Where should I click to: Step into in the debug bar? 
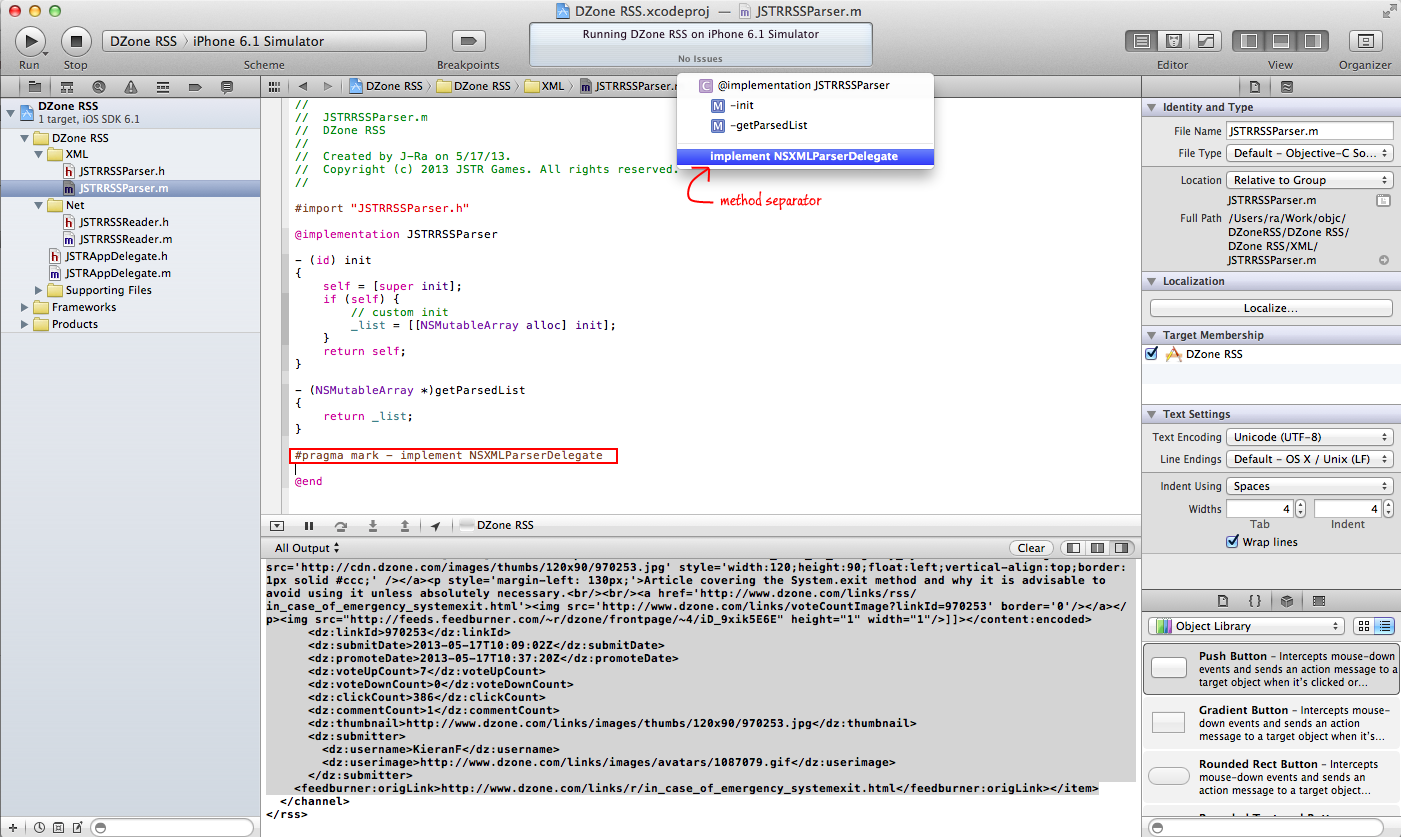click(373, 525)
